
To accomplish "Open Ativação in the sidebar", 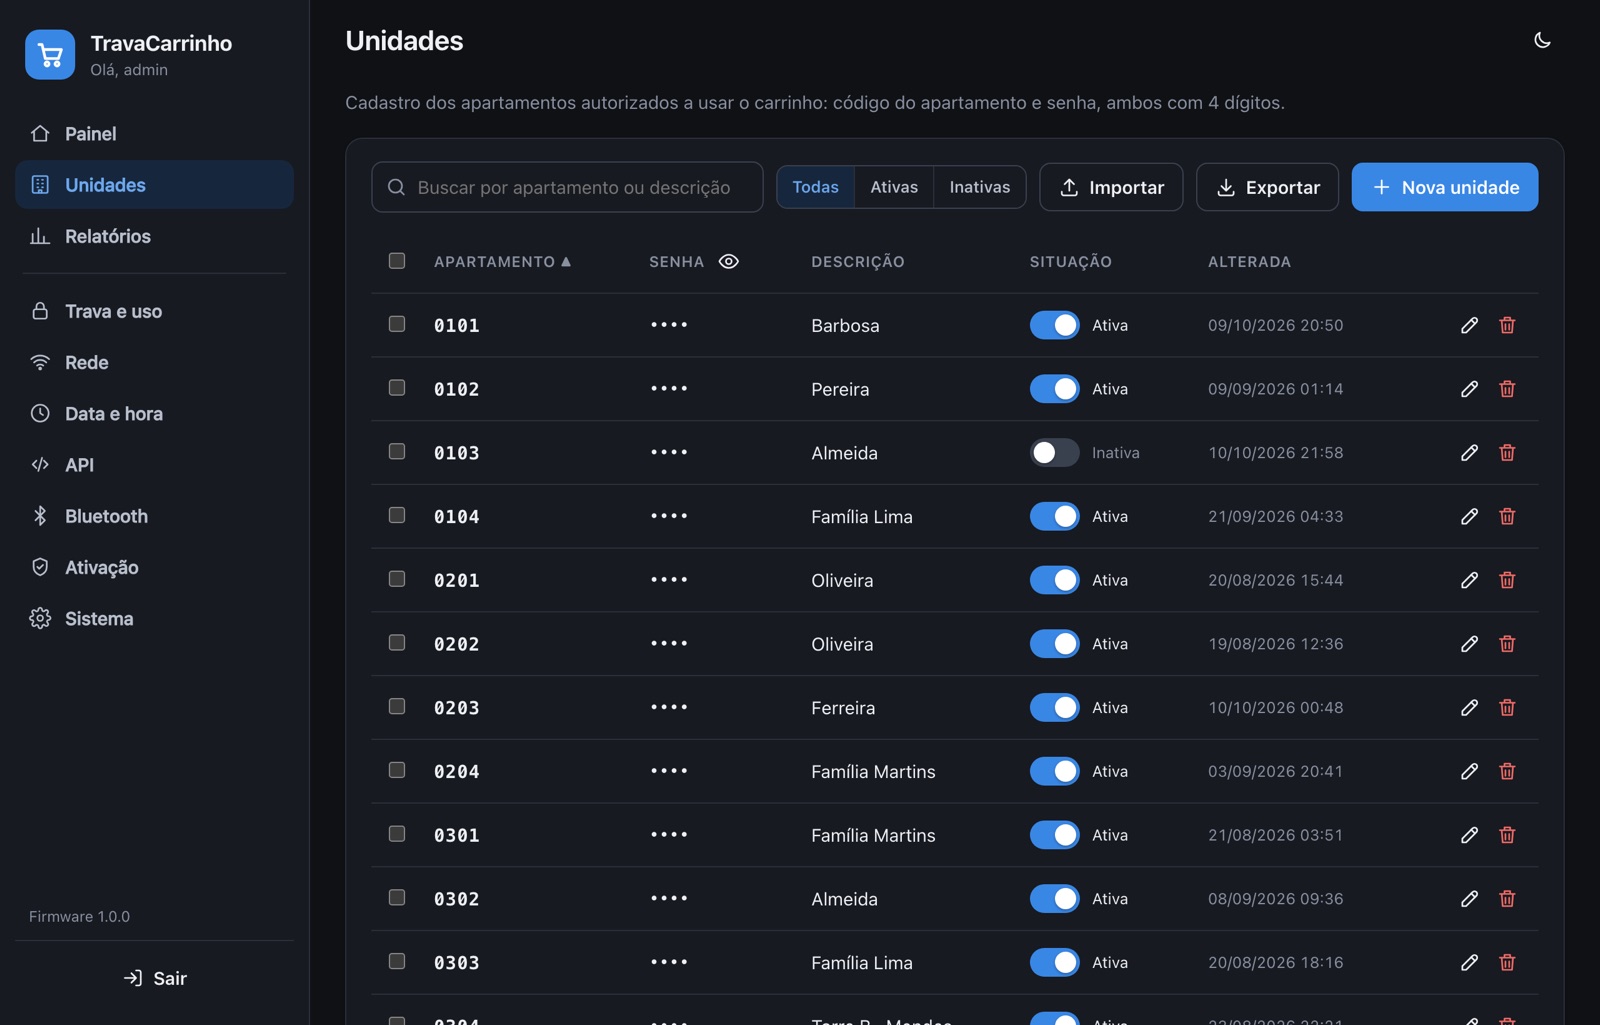I will coord(154,567).
